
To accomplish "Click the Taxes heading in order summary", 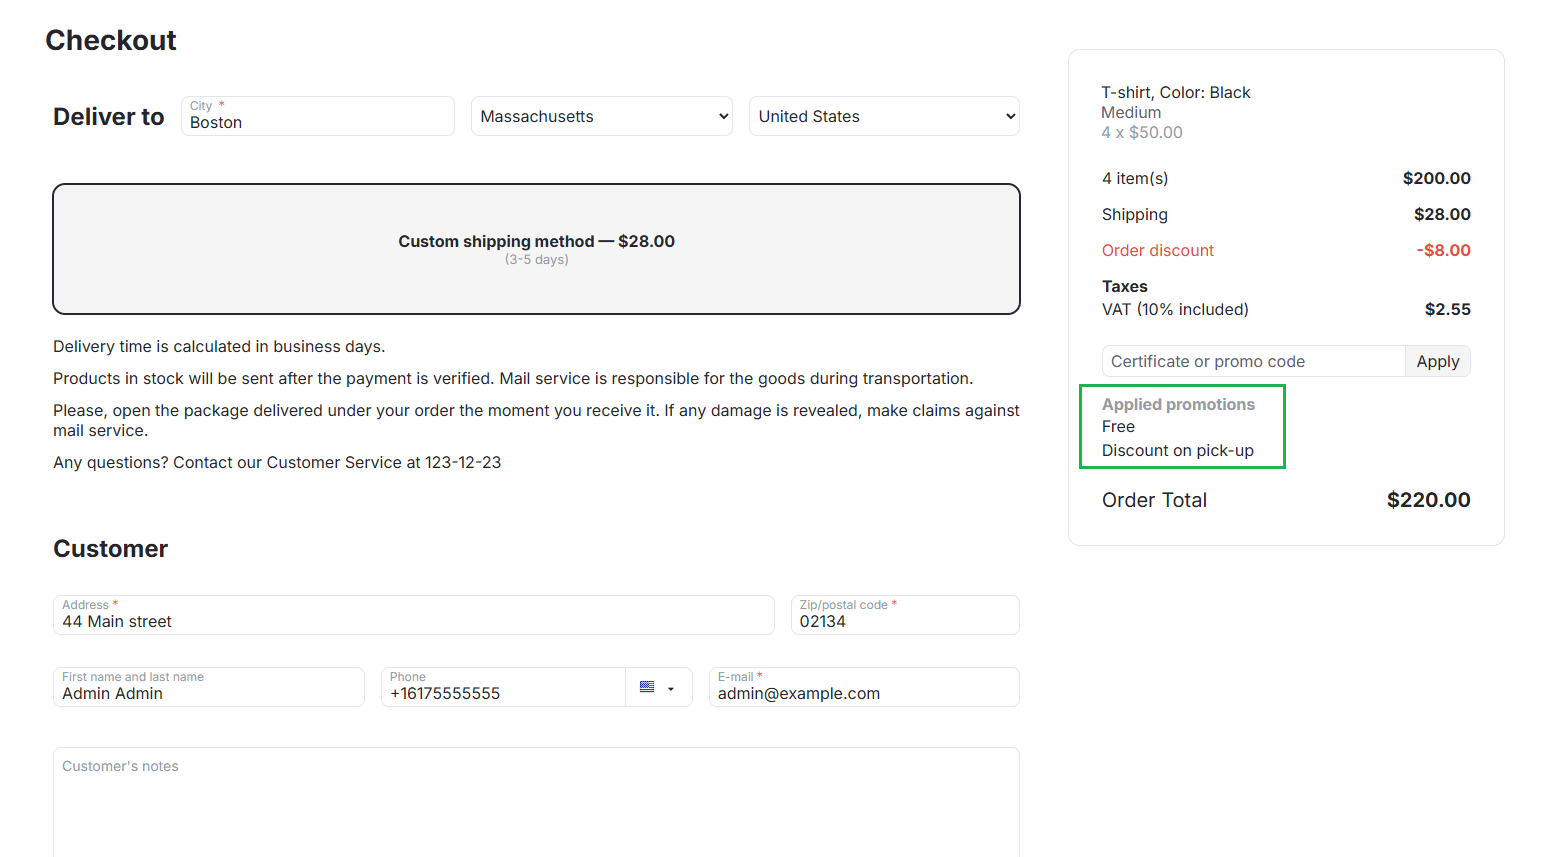I will [x=1125, y=286].
